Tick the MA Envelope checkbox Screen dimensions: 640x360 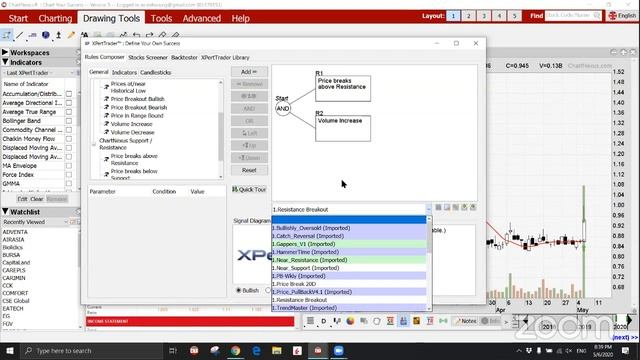point(69,166)
